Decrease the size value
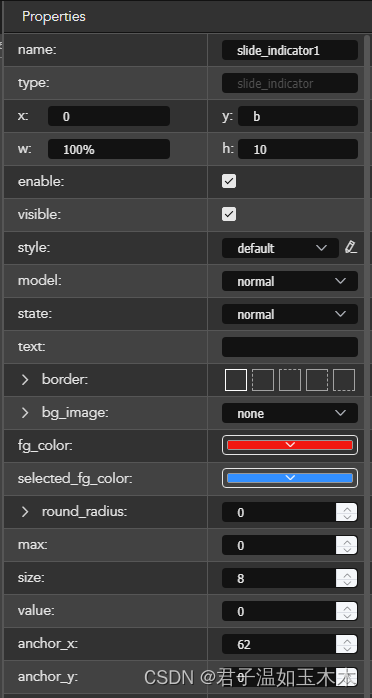This screenshot has width=372, height=698. tap(347, 583)
